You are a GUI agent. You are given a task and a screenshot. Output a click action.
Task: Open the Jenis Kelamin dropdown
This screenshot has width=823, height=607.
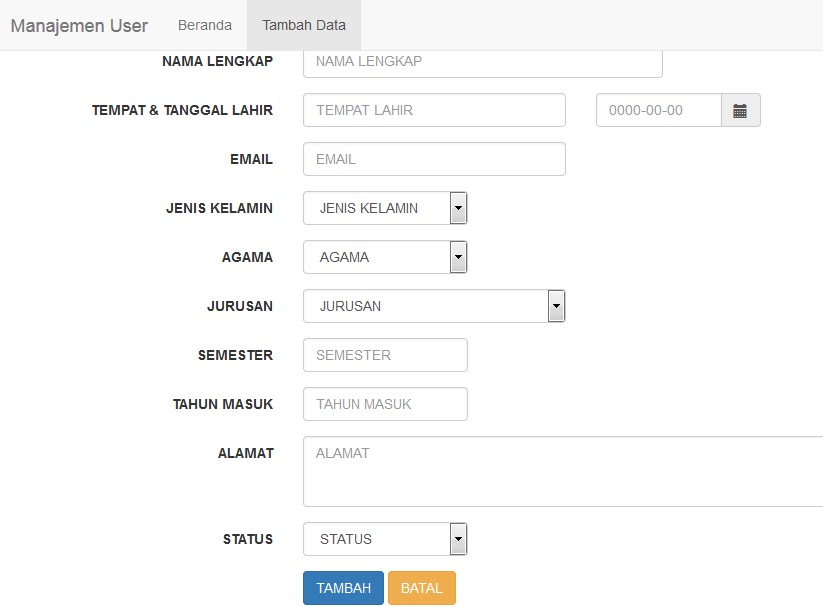tap(385, 208)
